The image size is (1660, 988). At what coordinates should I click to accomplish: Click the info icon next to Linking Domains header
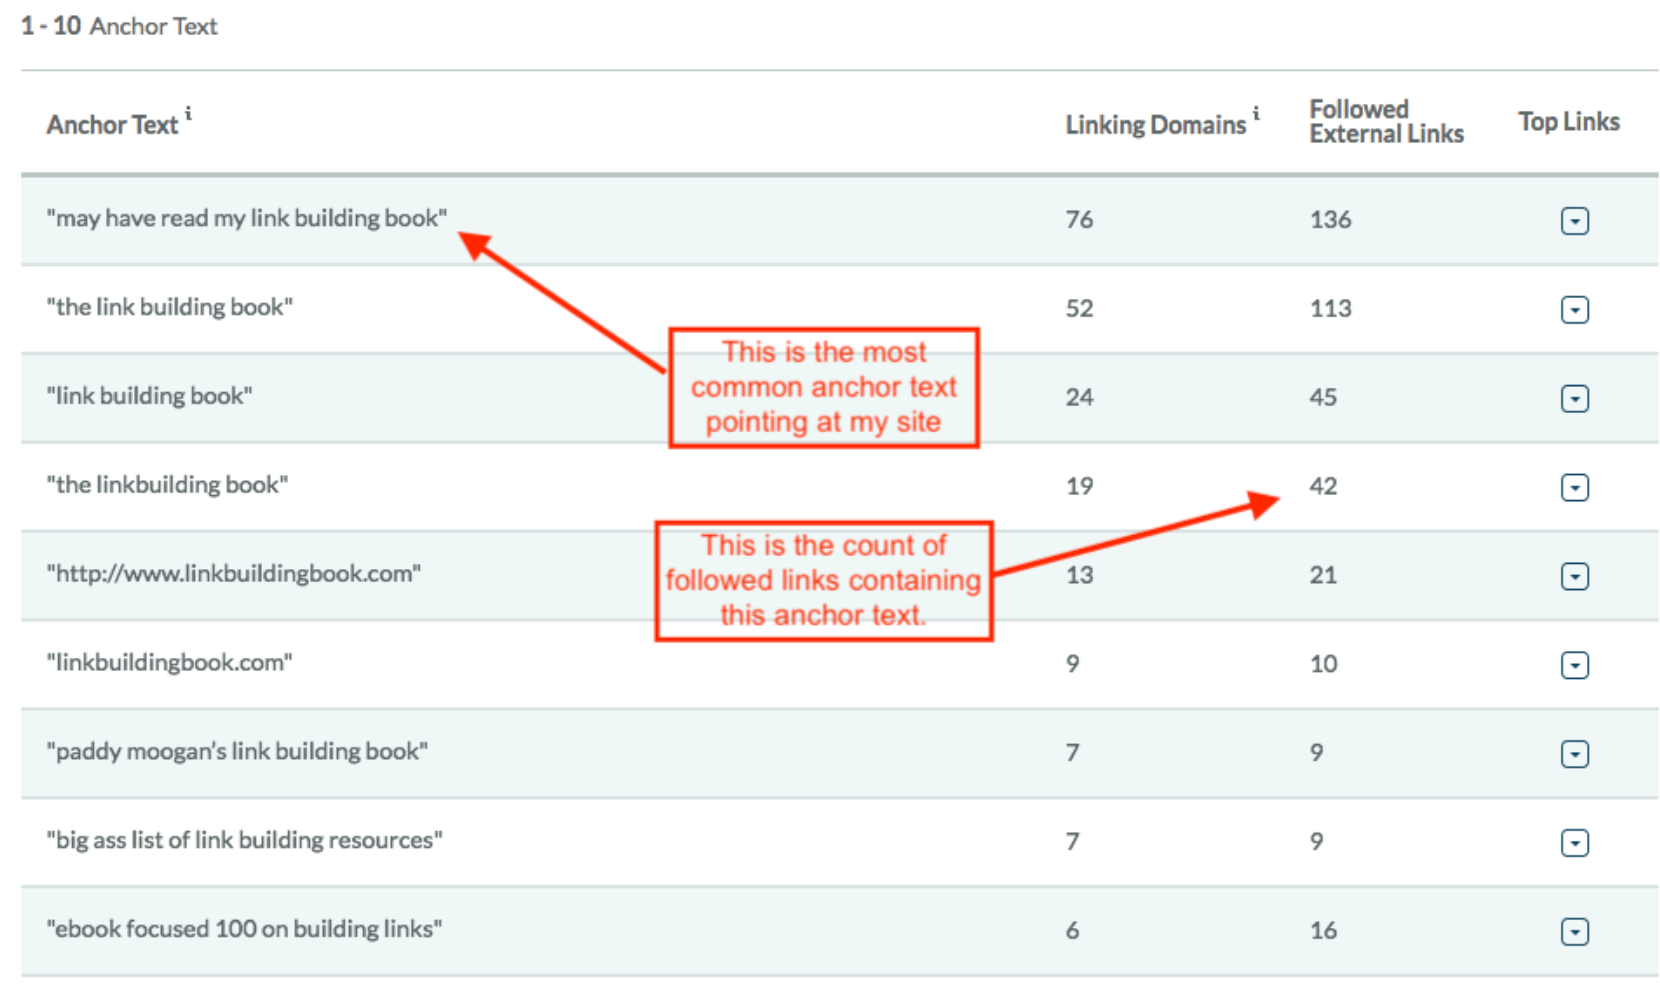[1256, 113]
